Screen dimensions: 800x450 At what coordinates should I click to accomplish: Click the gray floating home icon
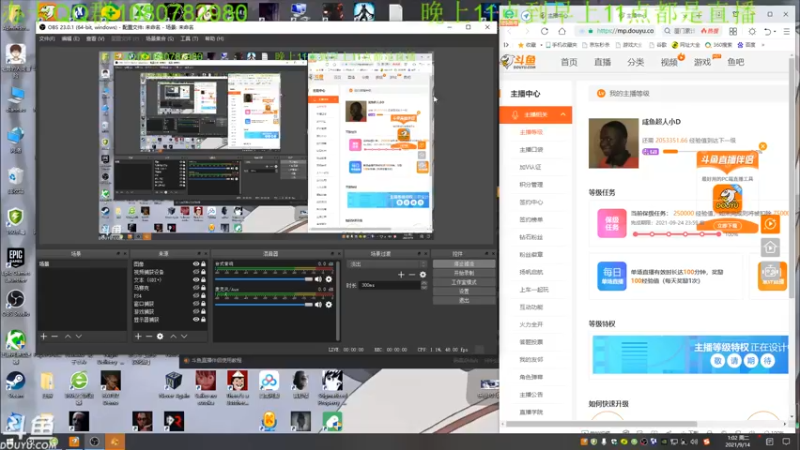pyautogui.click(x=770, y=247)
